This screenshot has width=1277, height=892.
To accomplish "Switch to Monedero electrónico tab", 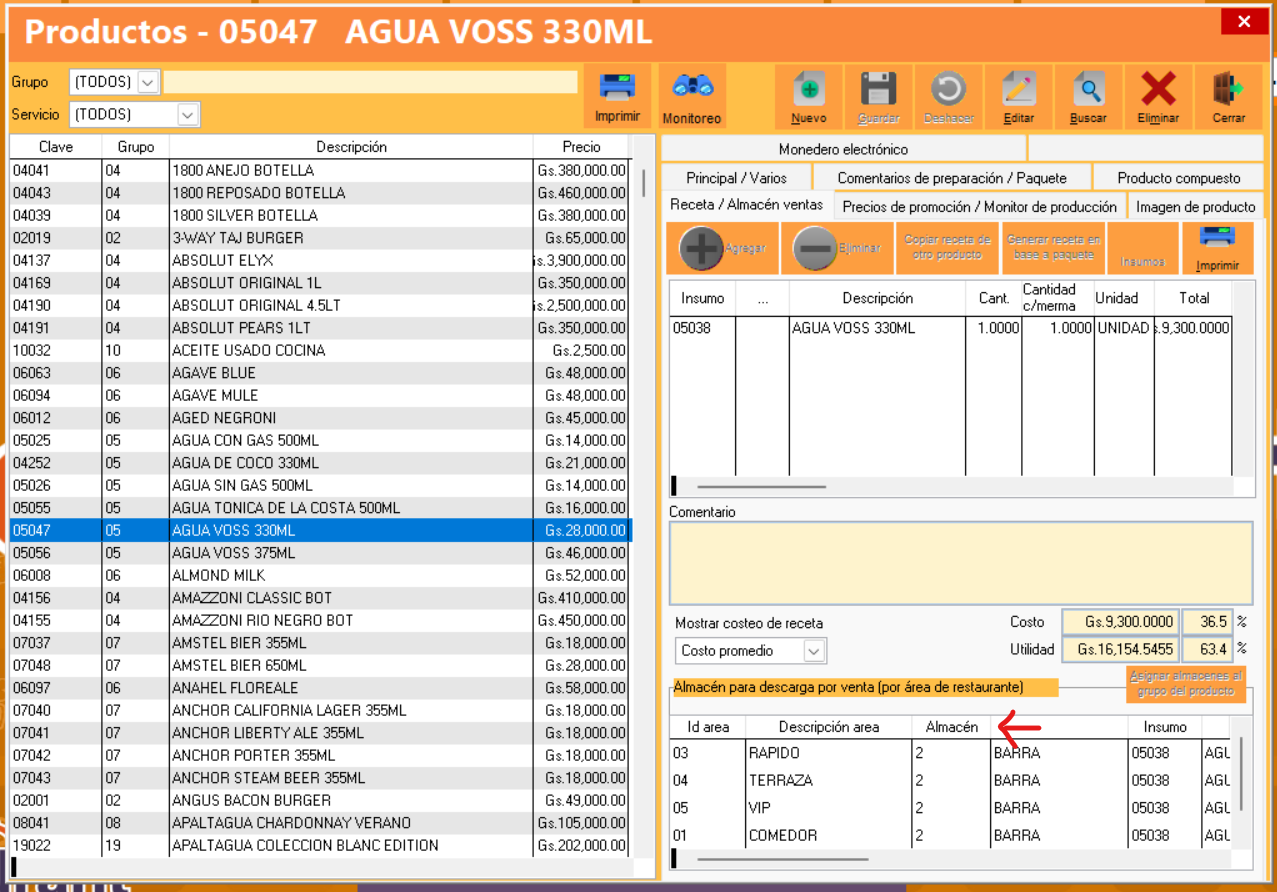I will [843, 149].
